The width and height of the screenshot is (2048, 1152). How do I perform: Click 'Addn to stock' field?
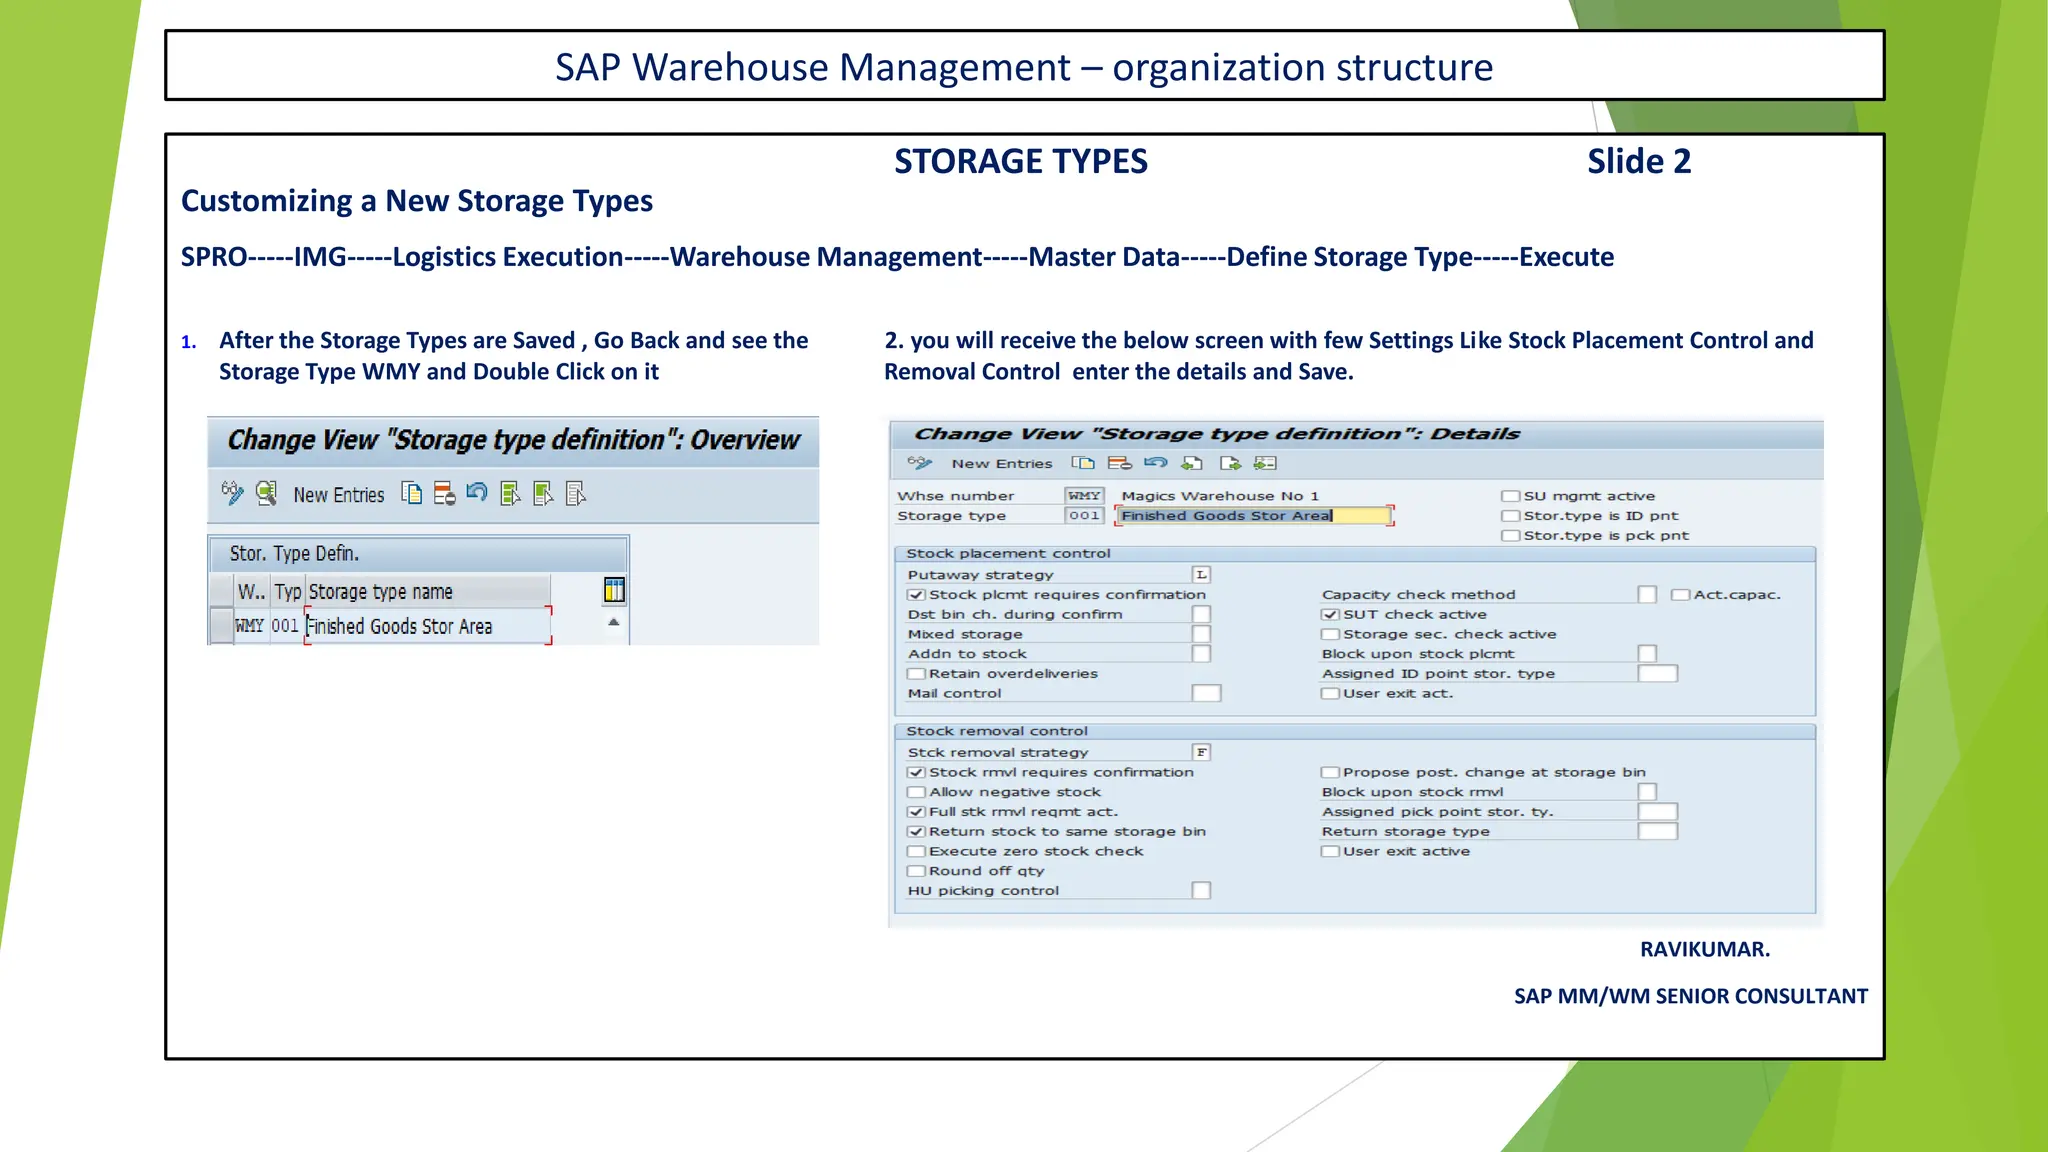click(1201, 654)
